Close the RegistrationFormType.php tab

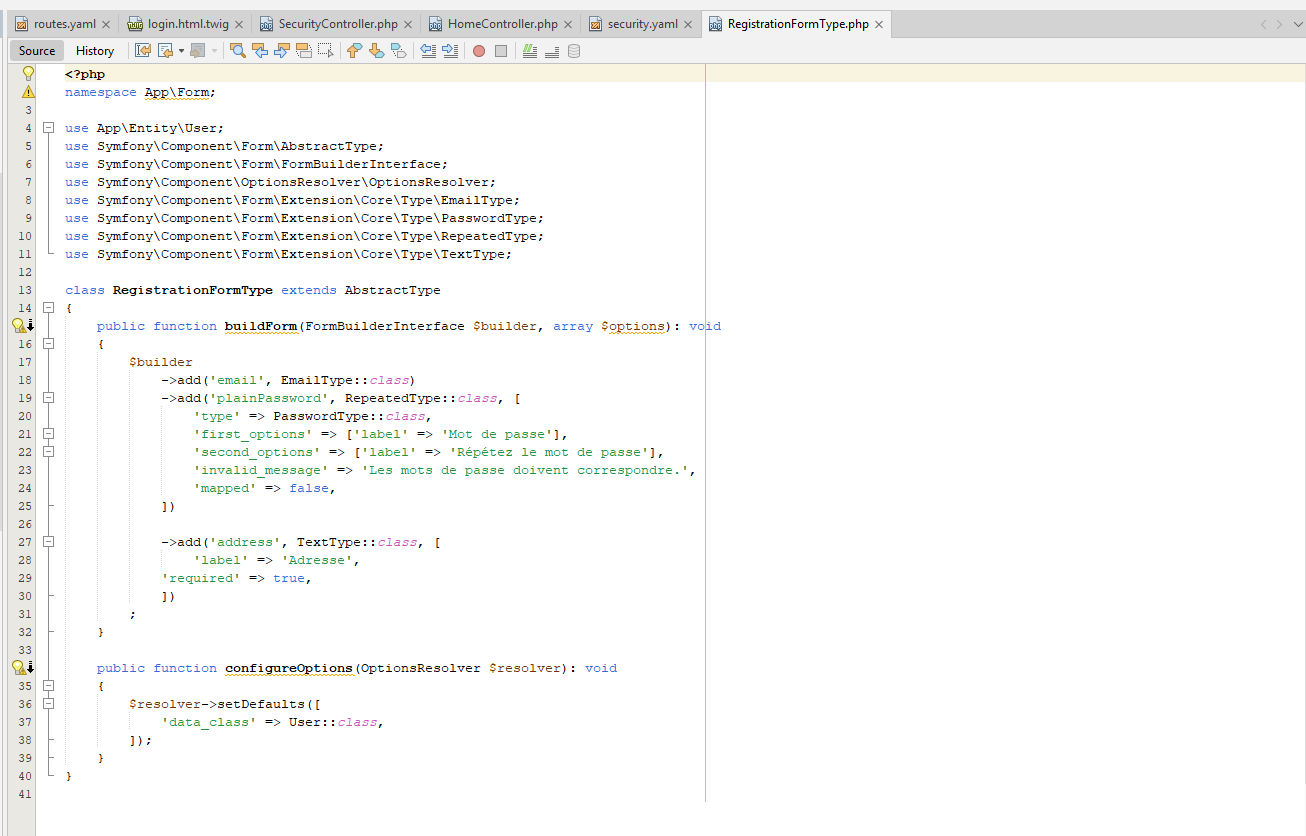point(879,24)
